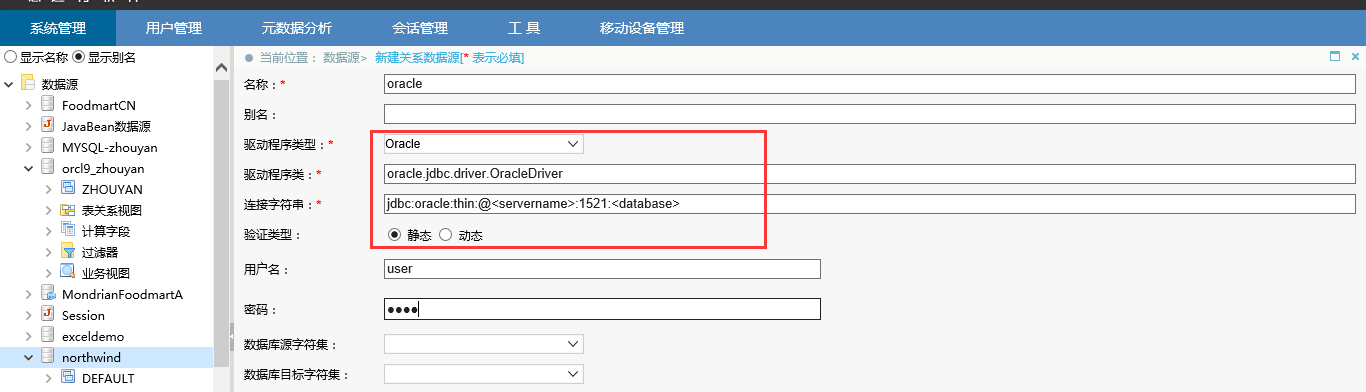Click into the 名称 input field

(870, 84)
